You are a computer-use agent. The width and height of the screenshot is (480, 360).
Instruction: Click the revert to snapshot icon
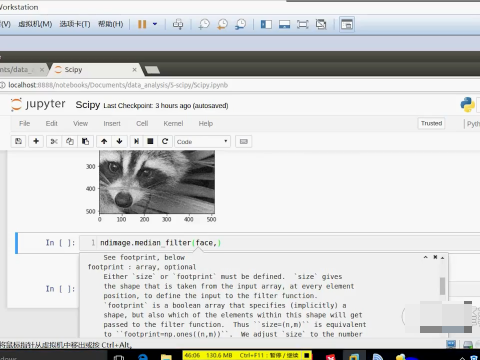(222, 24)
